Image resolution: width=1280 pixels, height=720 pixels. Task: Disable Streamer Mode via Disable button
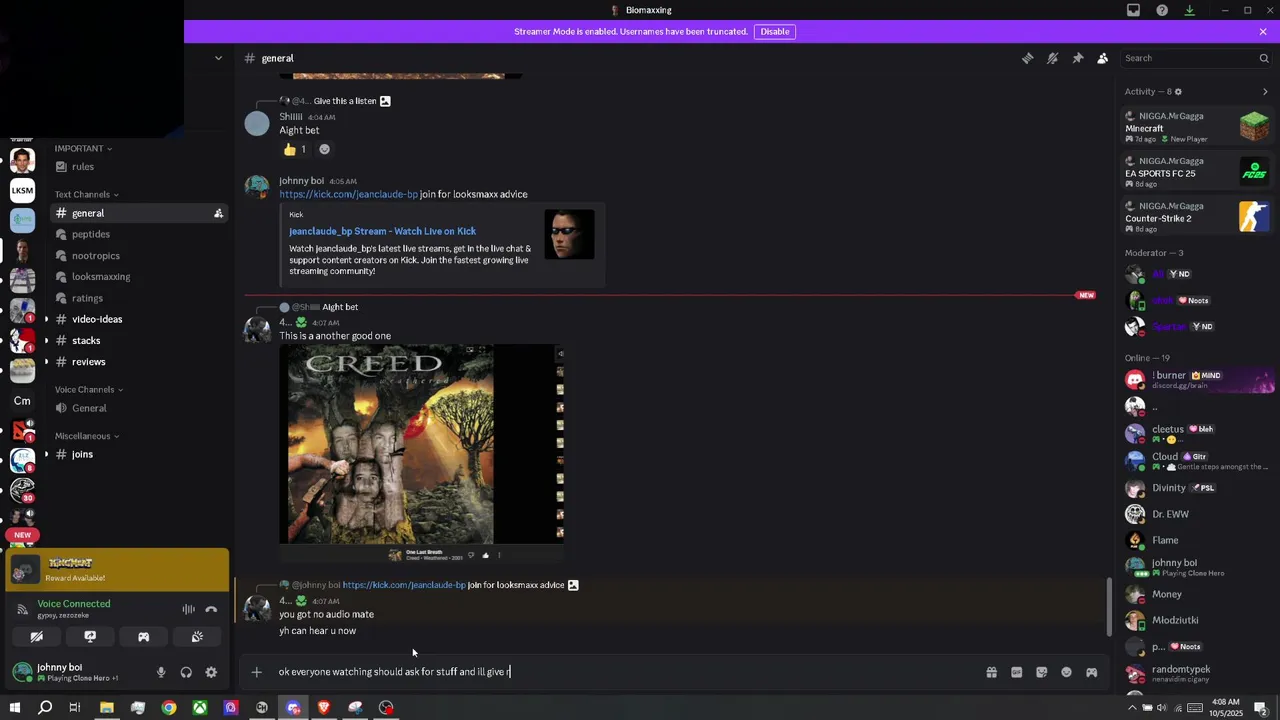(x=775, y=31)
